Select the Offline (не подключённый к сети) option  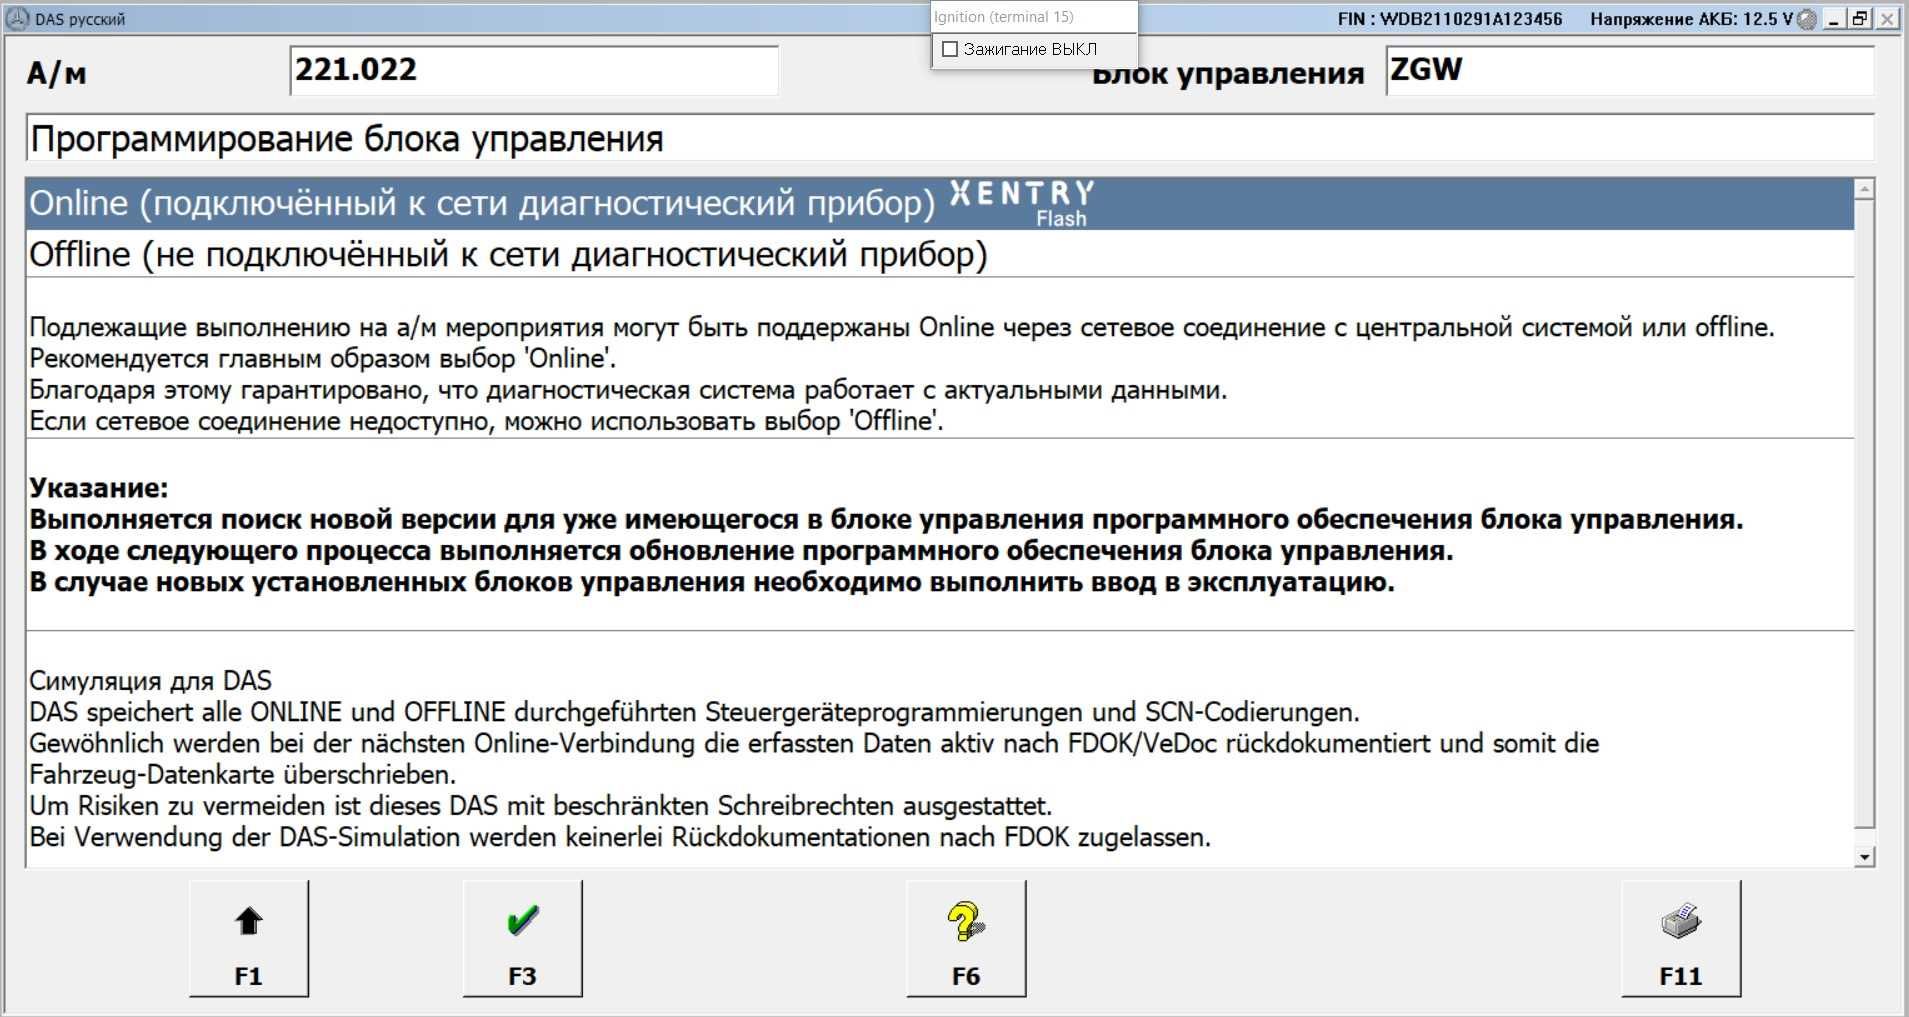940,254
